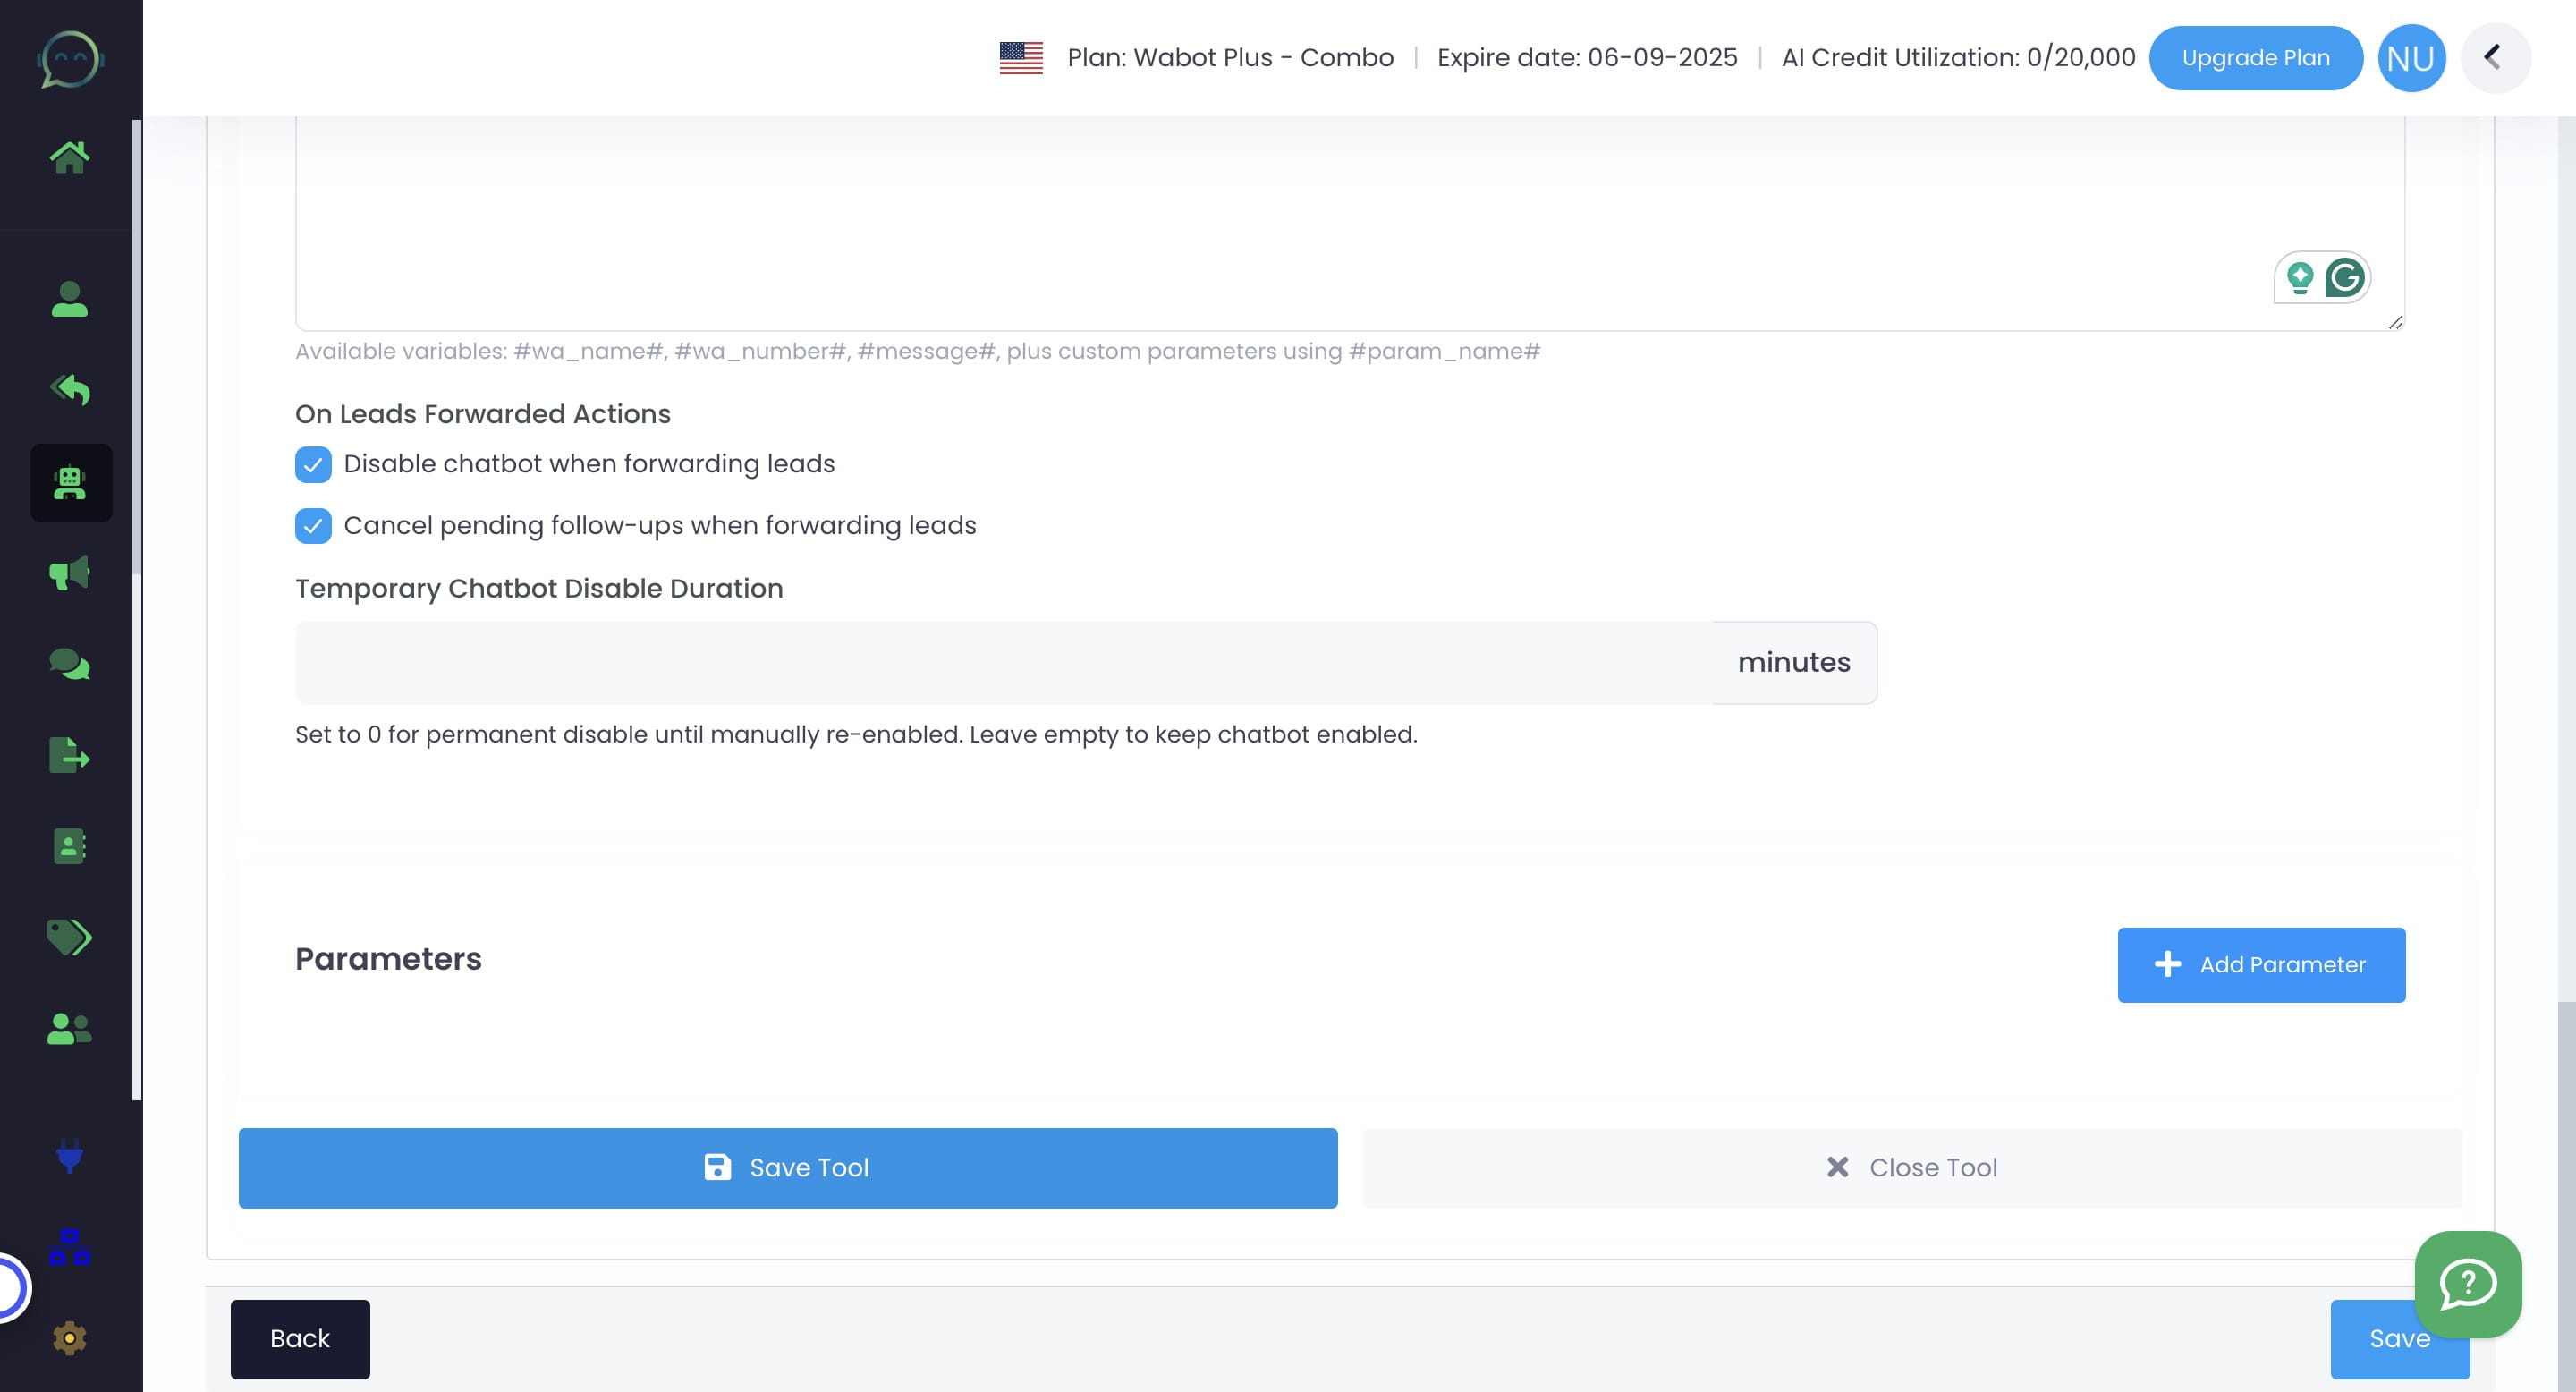Click the Grammarly icon in text area
2576x1392 pixels.
point(2346,279)
